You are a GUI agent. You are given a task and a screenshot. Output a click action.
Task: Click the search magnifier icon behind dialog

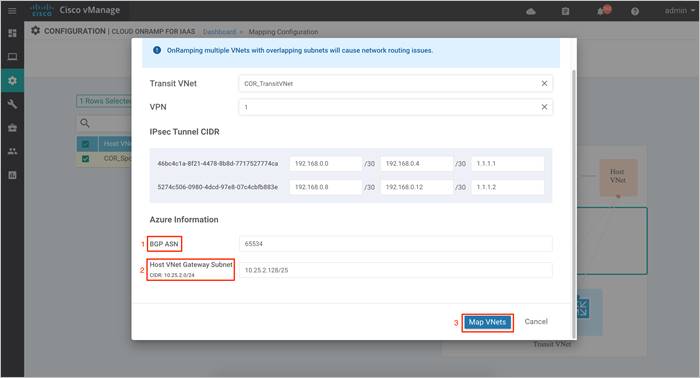[85, 123]
